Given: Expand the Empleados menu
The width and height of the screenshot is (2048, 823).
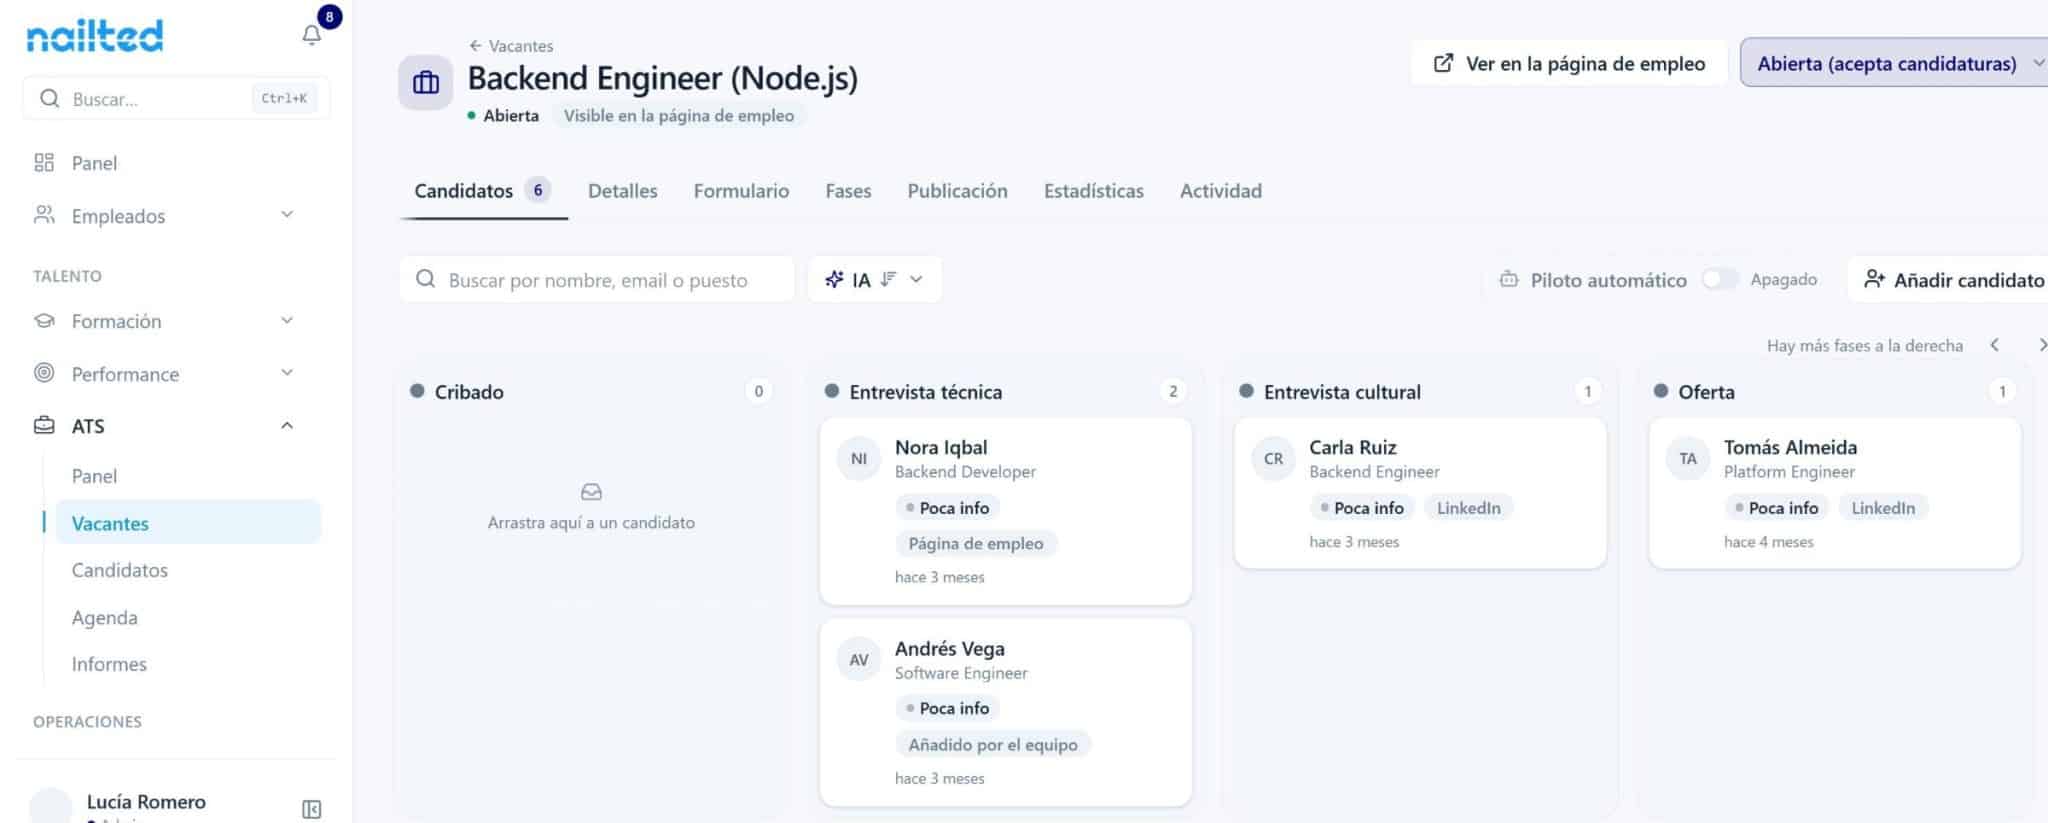Looking at the screenshot, I should pos(287,215).
